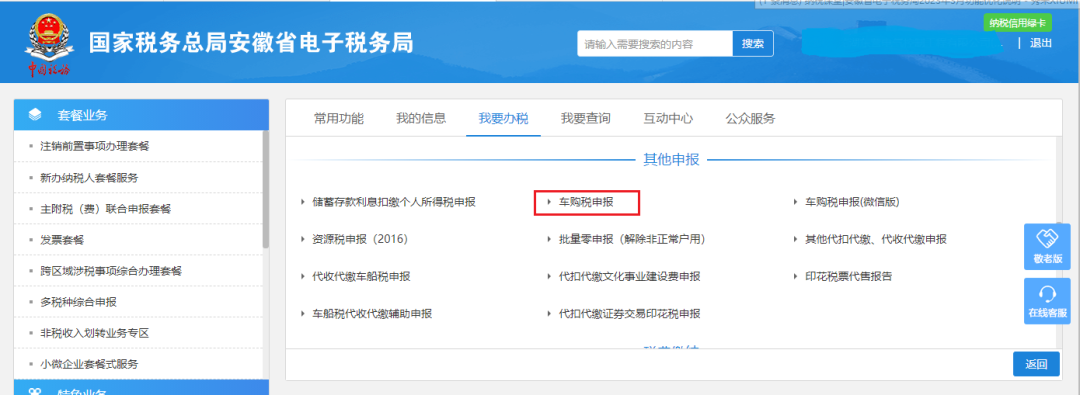Click the 套餐业务 section header
Viewport: 1080px width, 395px height.
(x=141, y=115)
